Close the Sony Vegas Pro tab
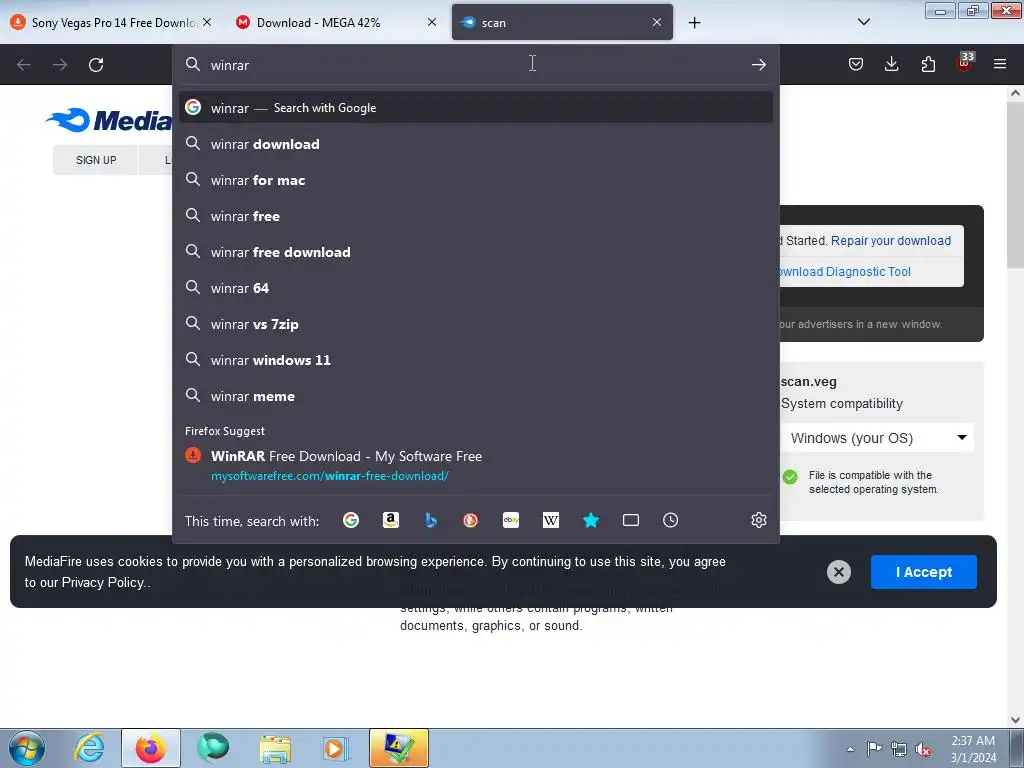 tap(207, 22)
